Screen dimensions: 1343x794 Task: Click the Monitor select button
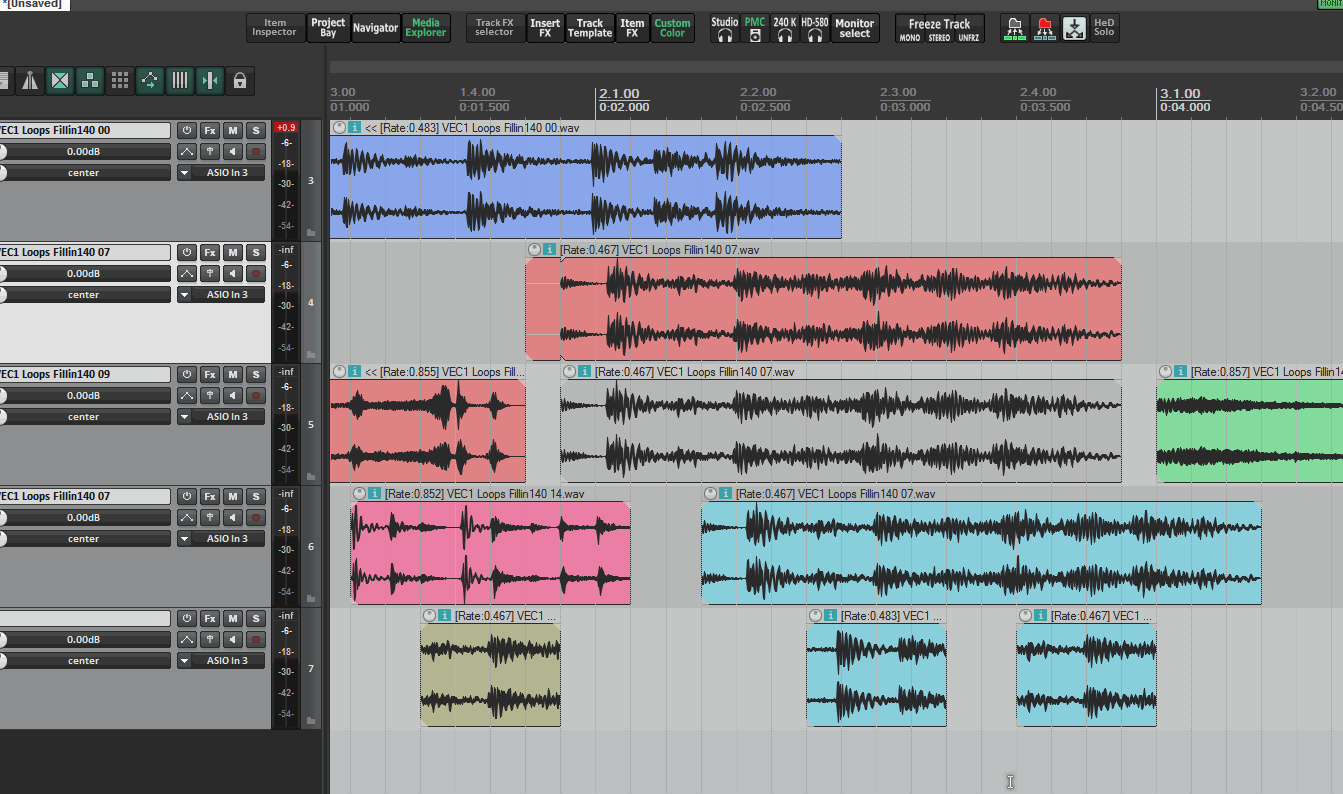click(854, 28)
